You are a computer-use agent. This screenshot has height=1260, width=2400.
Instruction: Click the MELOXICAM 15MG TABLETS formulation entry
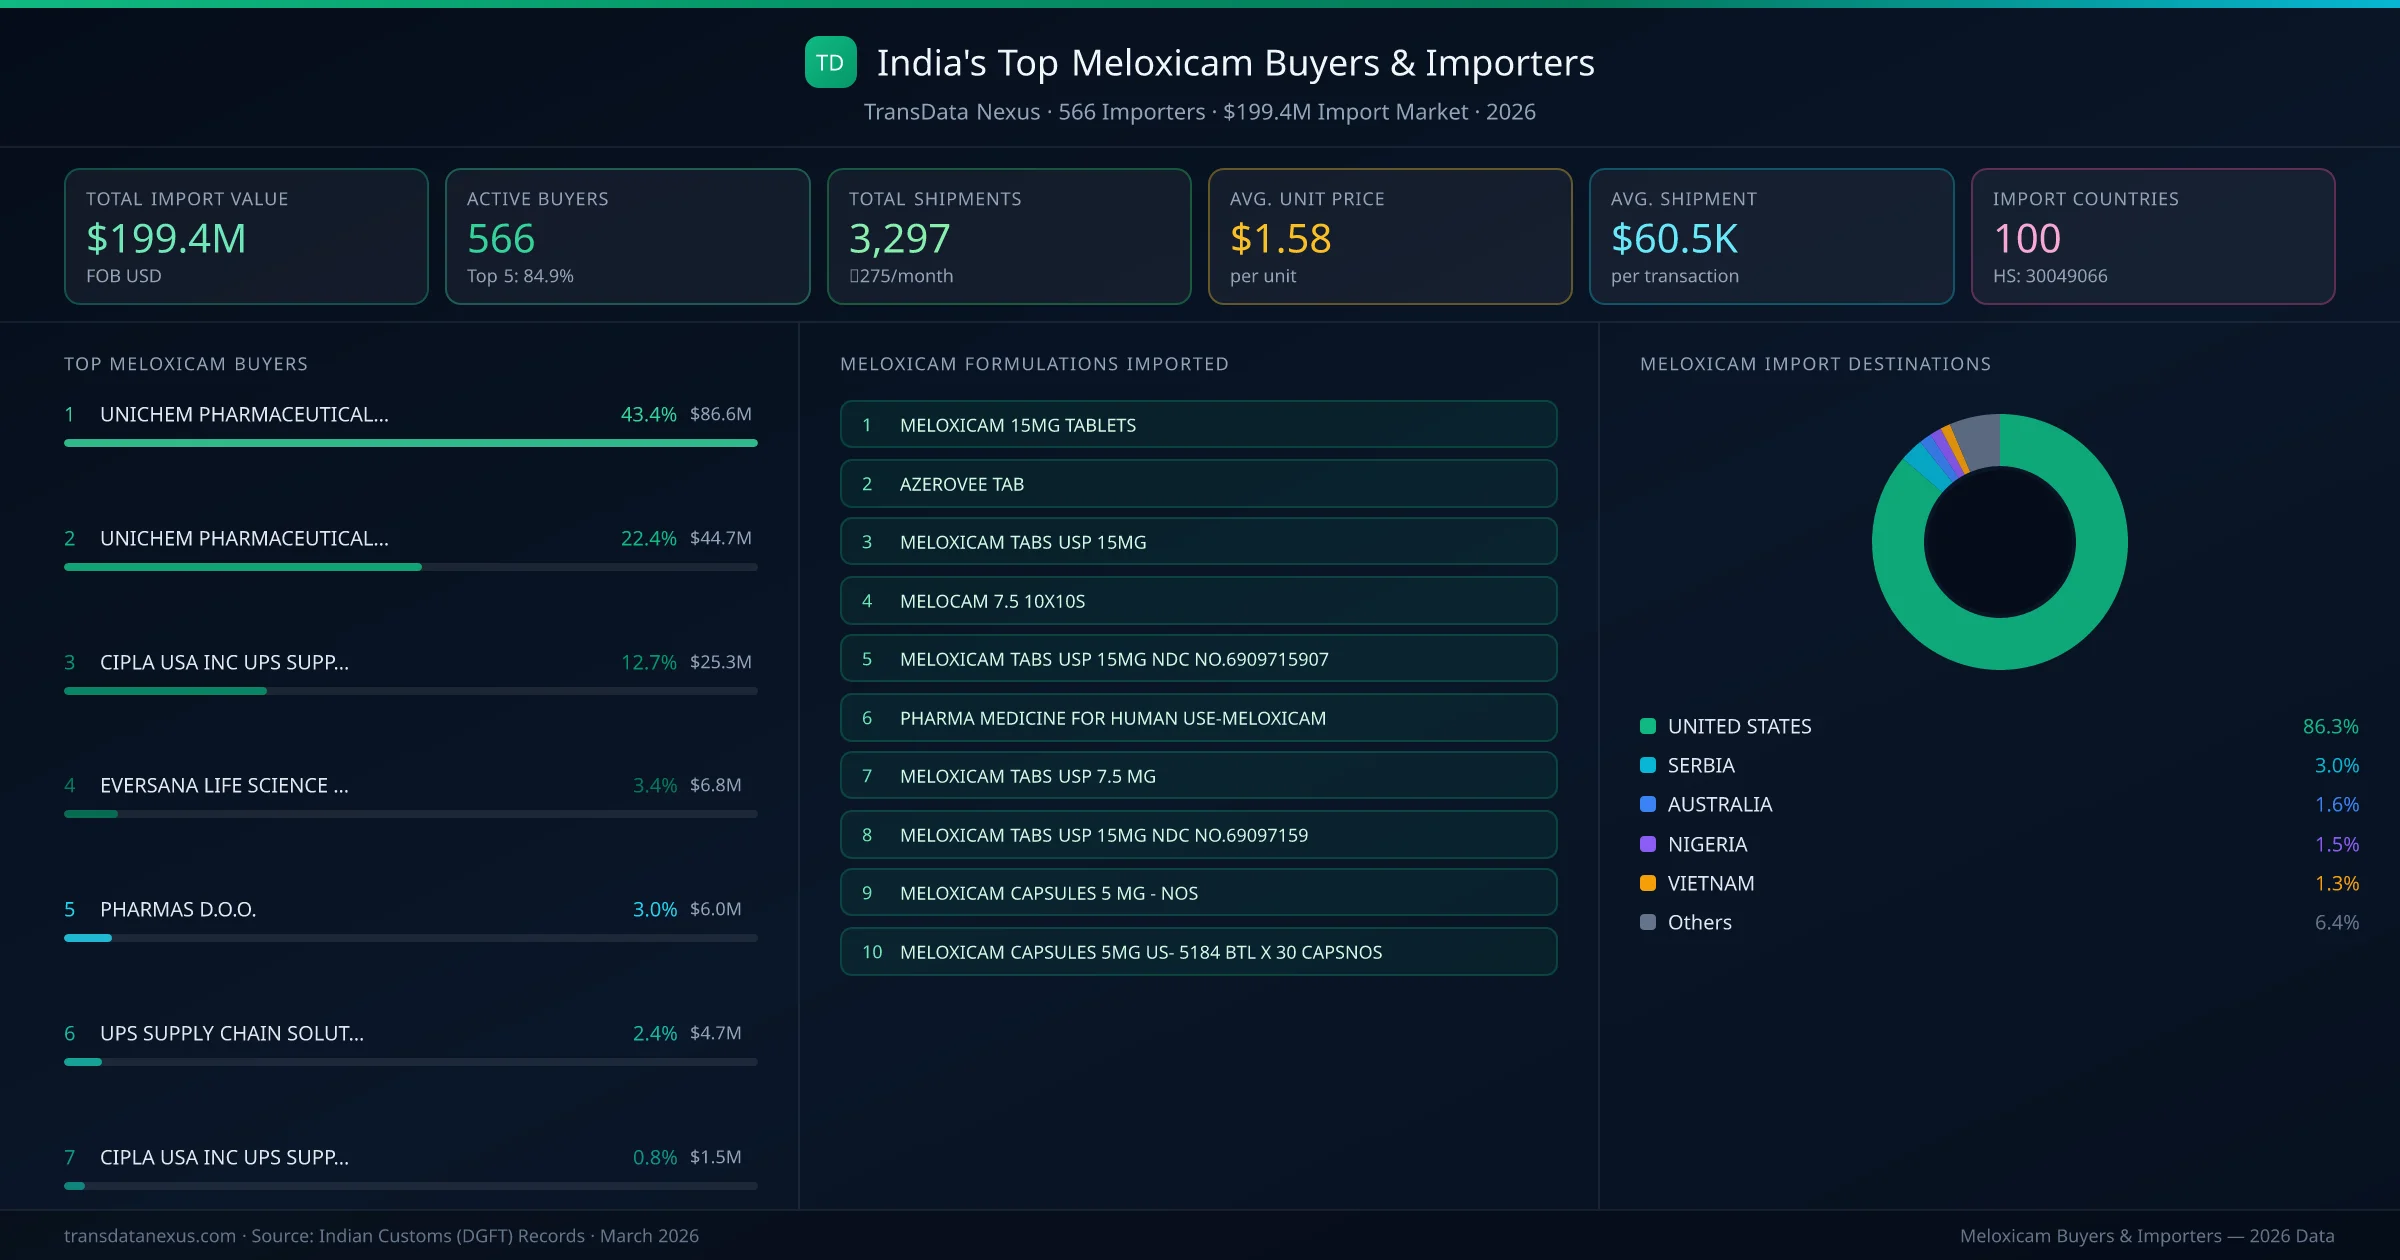click(x=1197, y=424)
